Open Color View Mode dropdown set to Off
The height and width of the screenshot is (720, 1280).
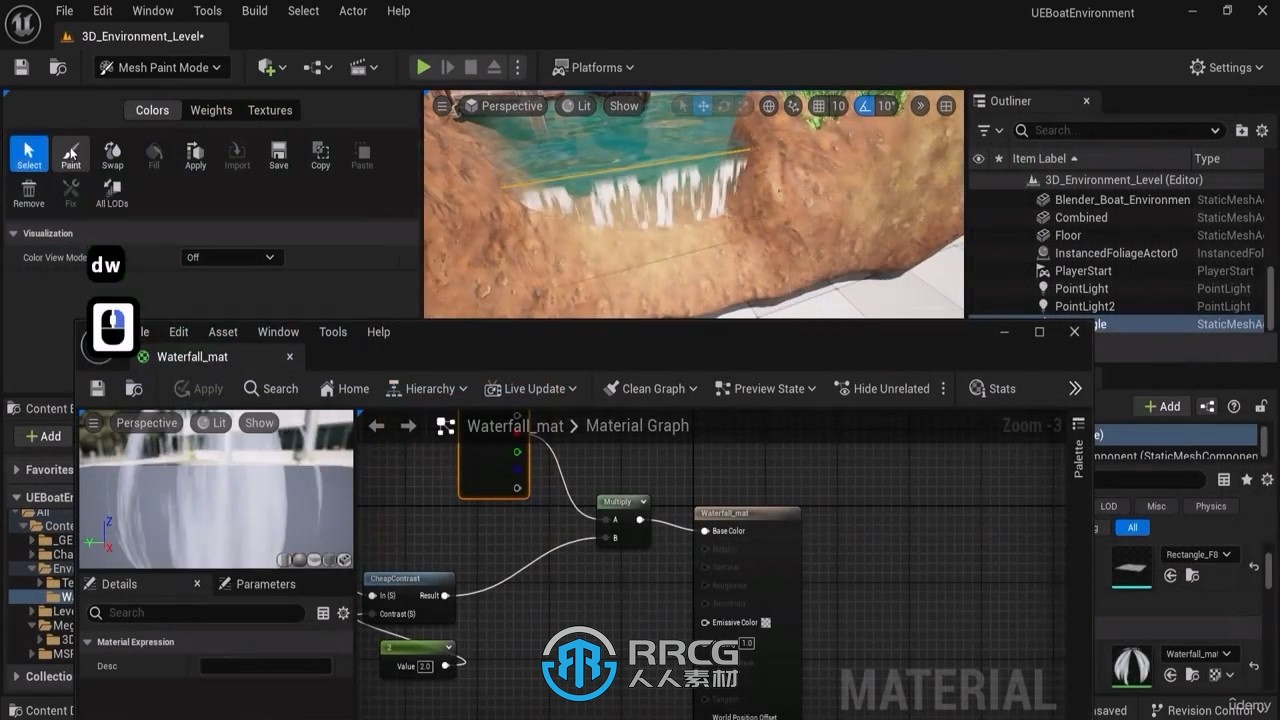pyautogui.click(x=230, y=257)
